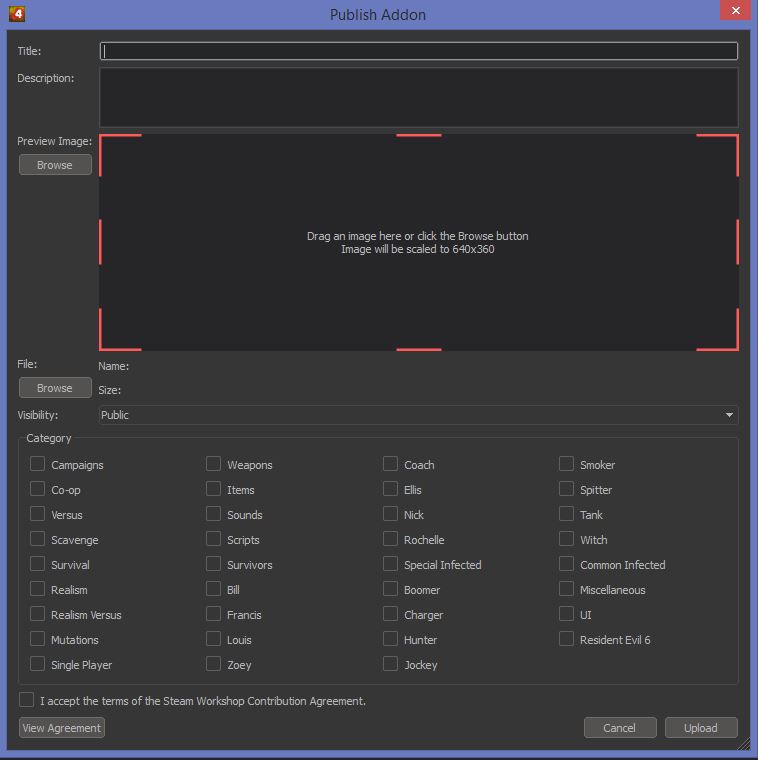Browse for the addon file

(x=55, y=388)
